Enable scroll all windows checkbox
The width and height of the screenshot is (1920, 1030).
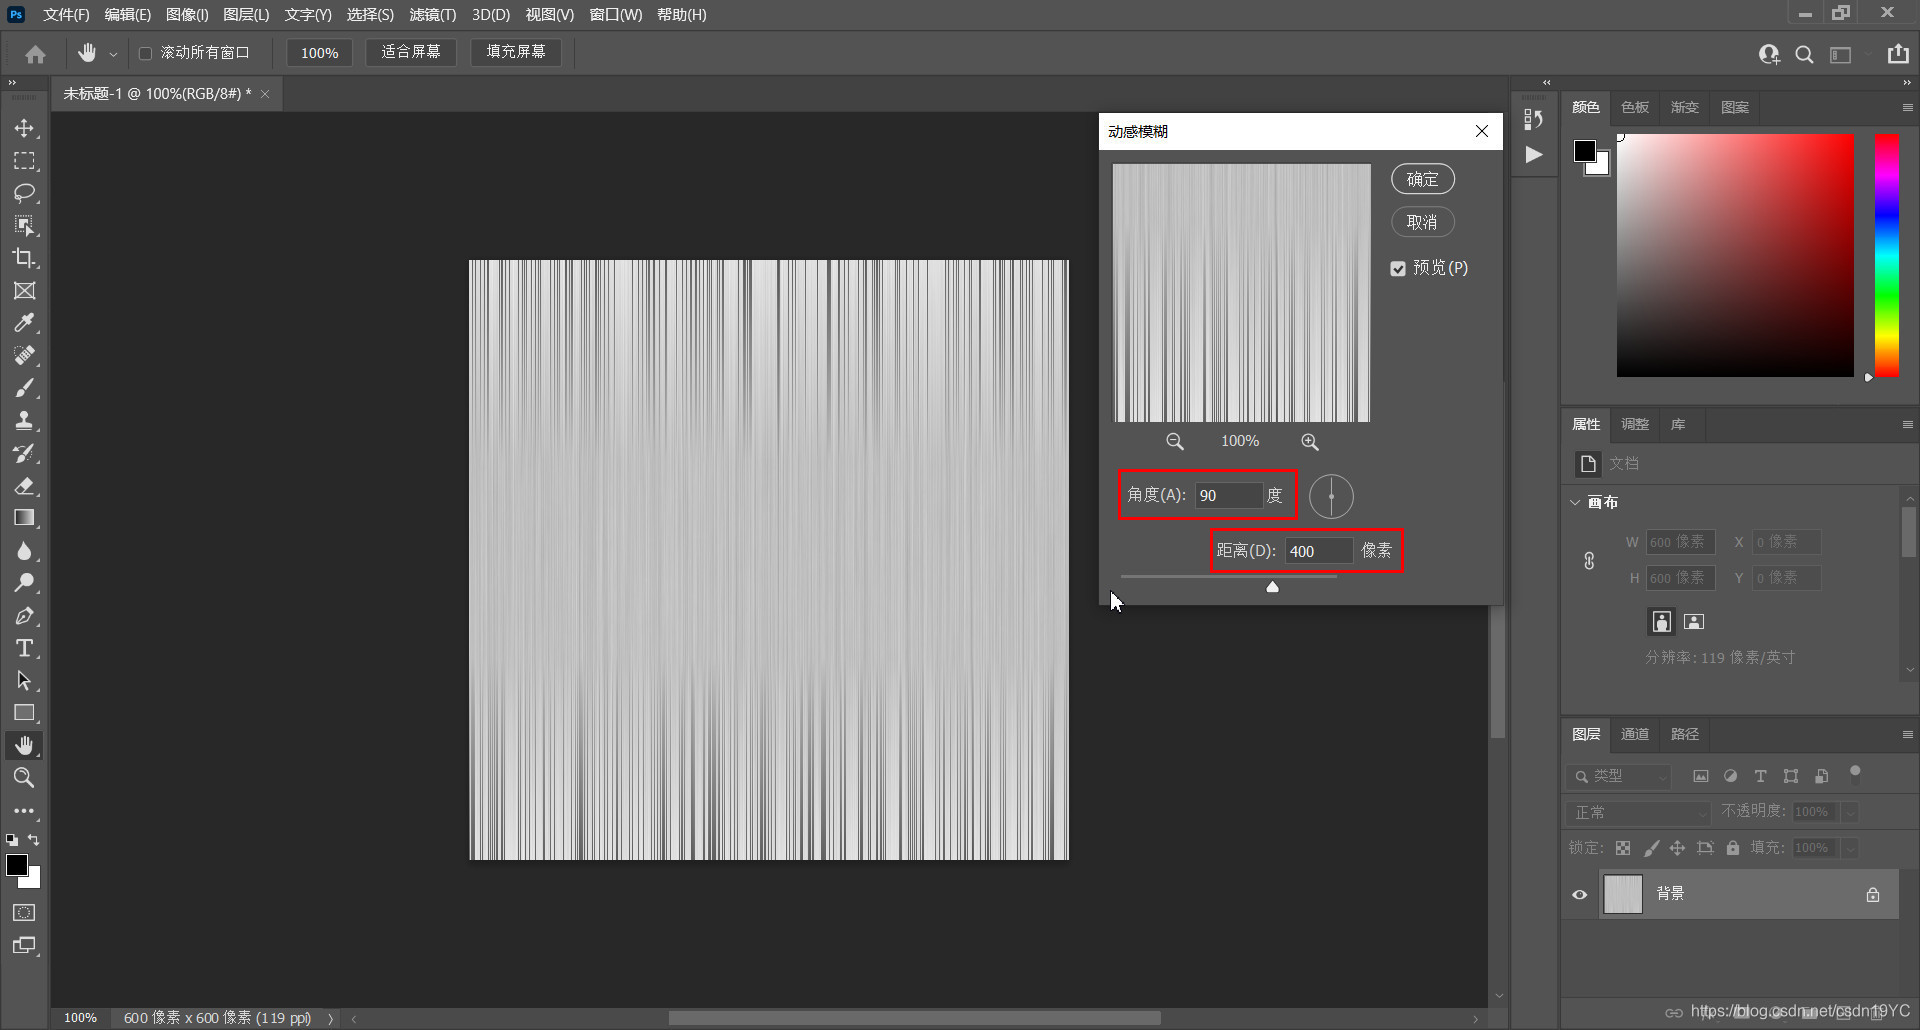pos(146,53)
